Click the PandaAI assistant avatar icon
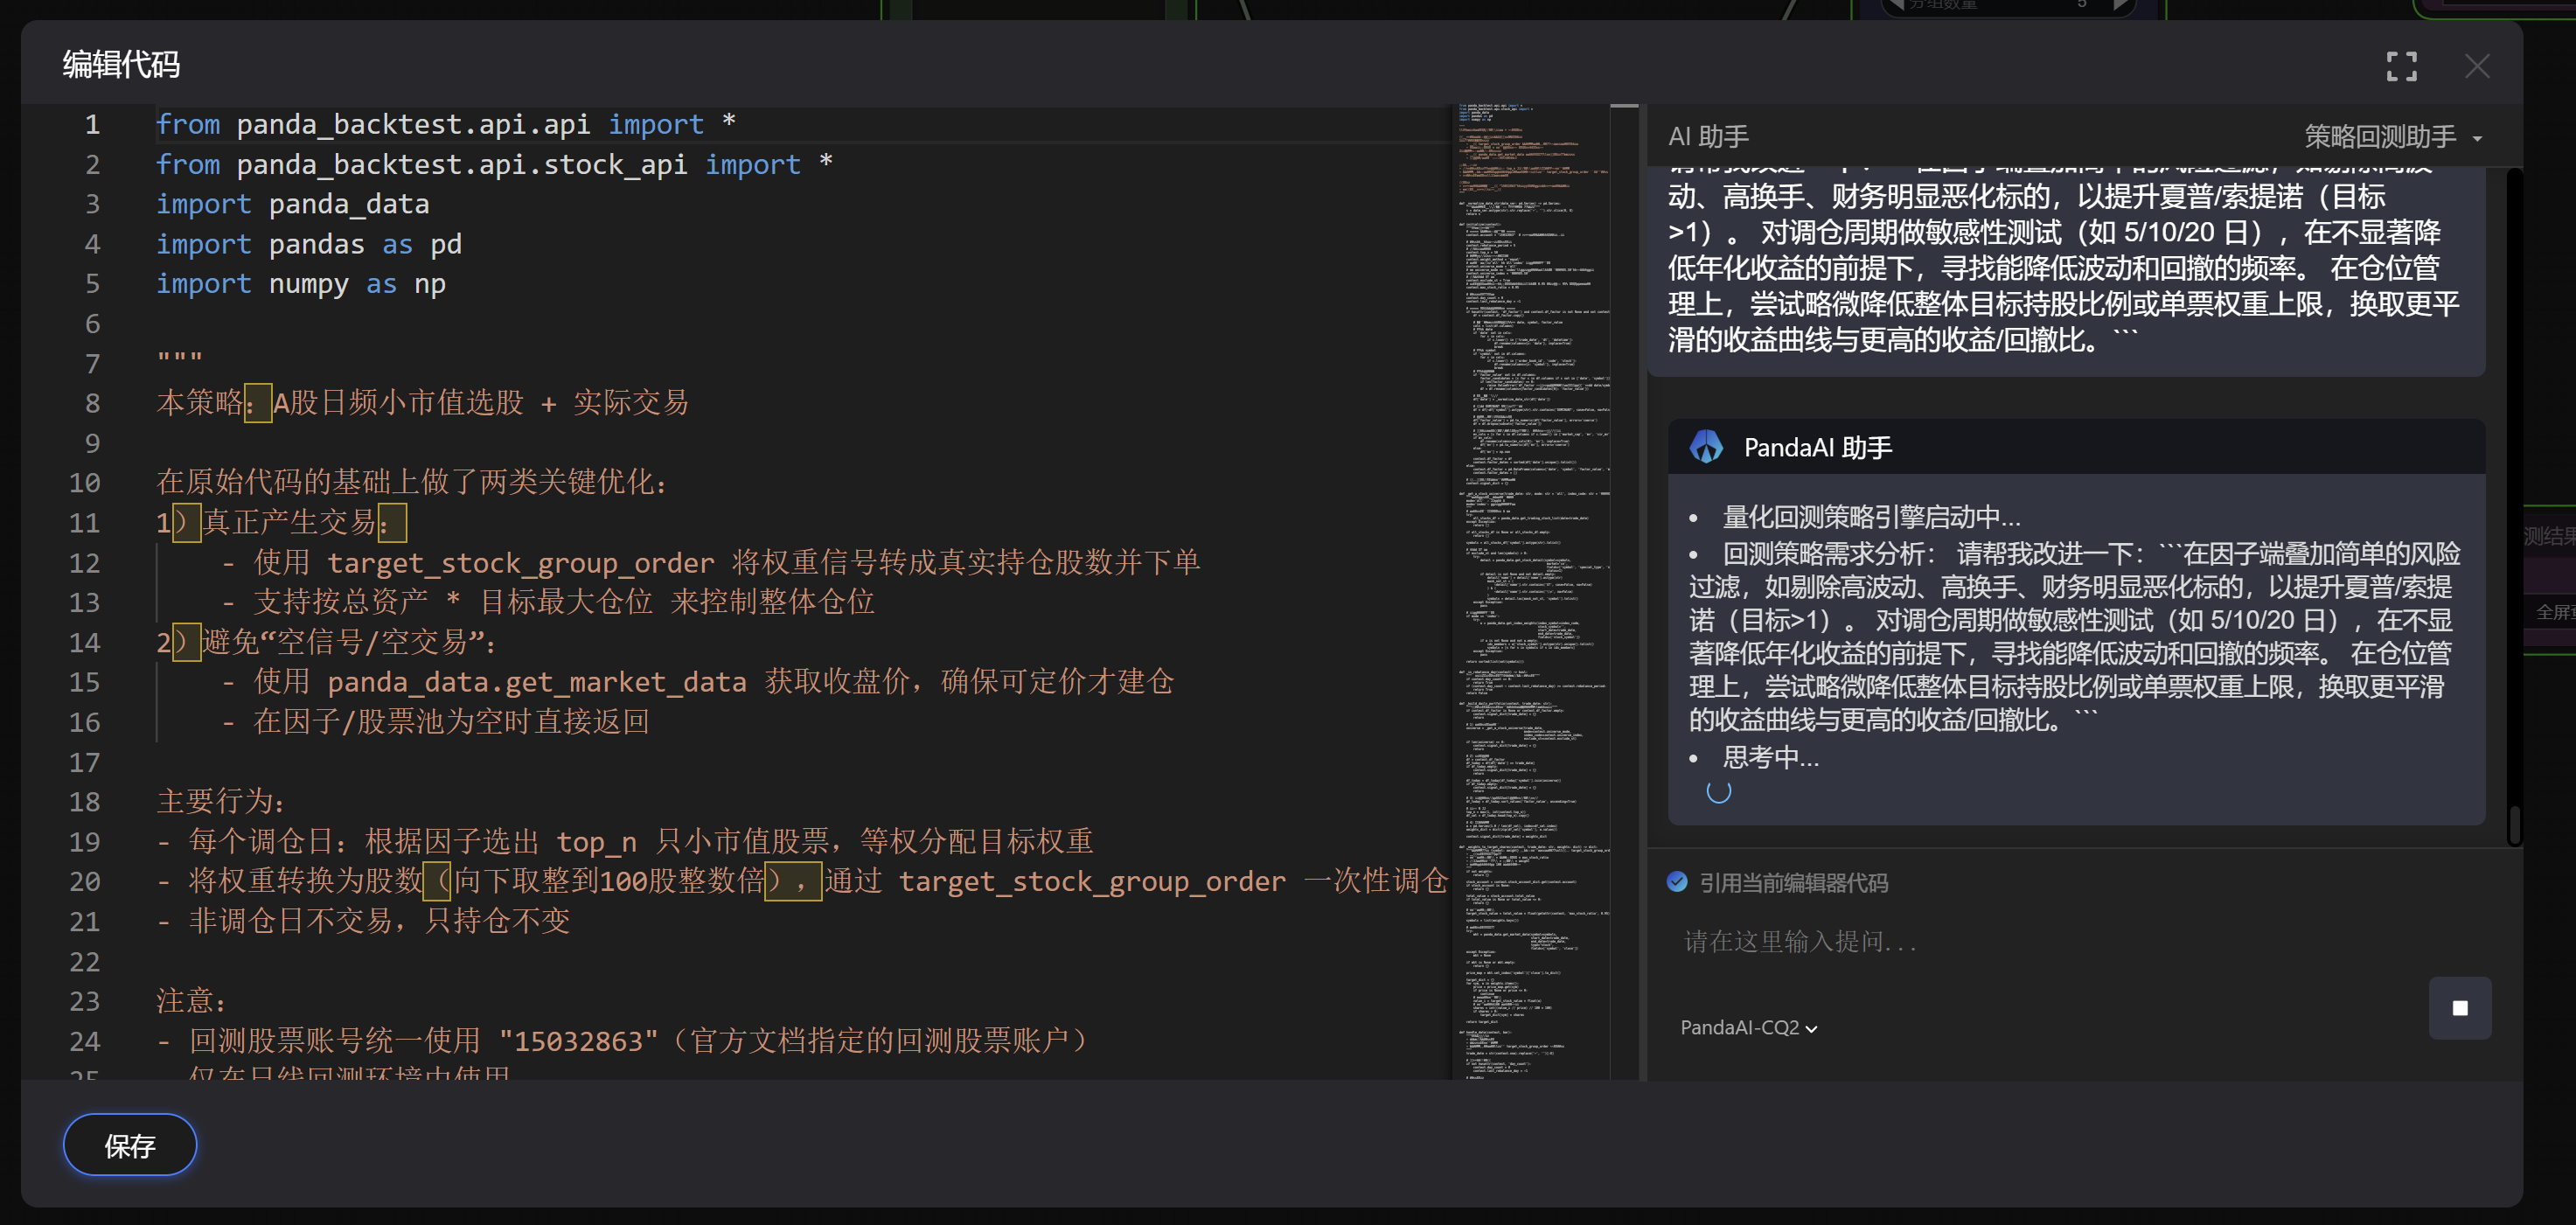 (x=1706, y=447)
